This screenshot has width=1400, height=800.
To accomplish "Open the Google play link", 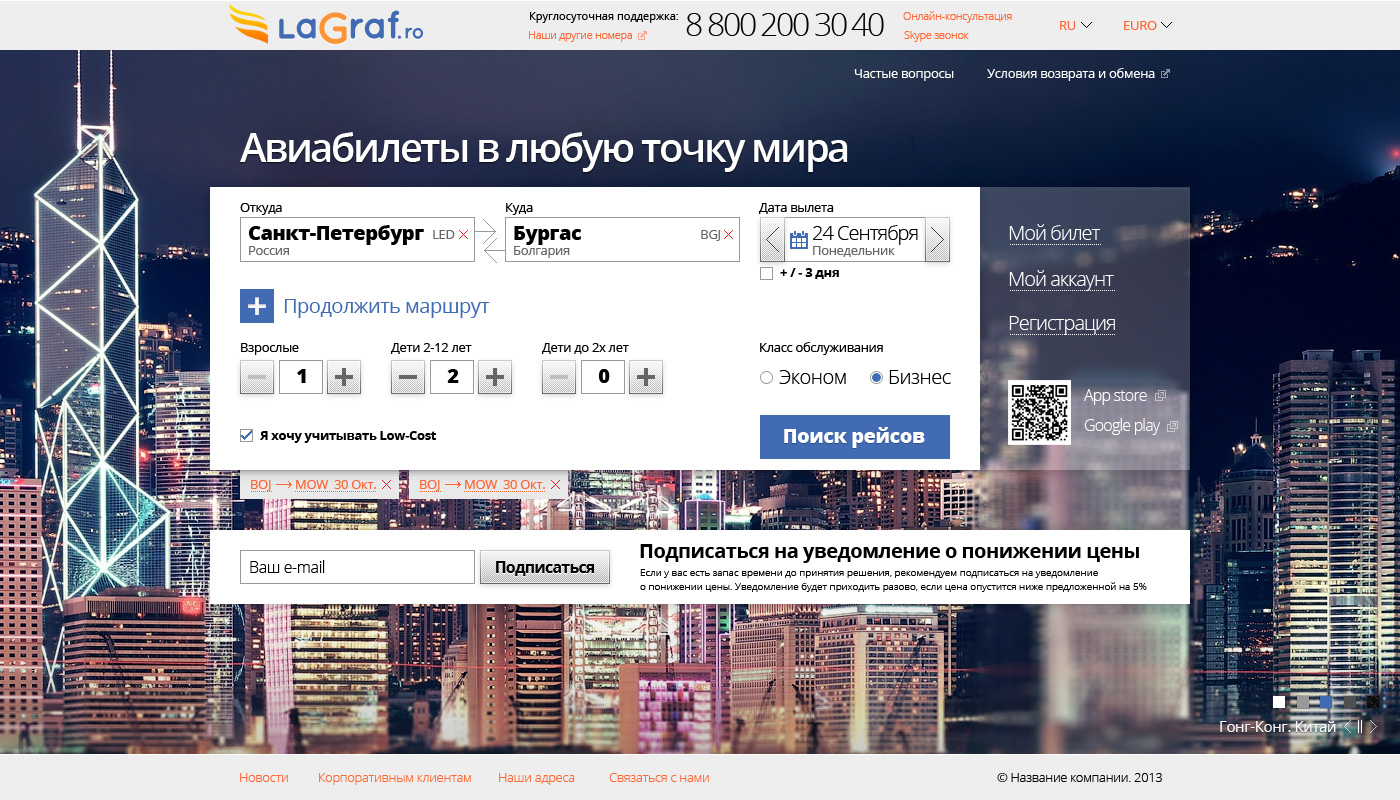I will click(x=1122, y=425).
